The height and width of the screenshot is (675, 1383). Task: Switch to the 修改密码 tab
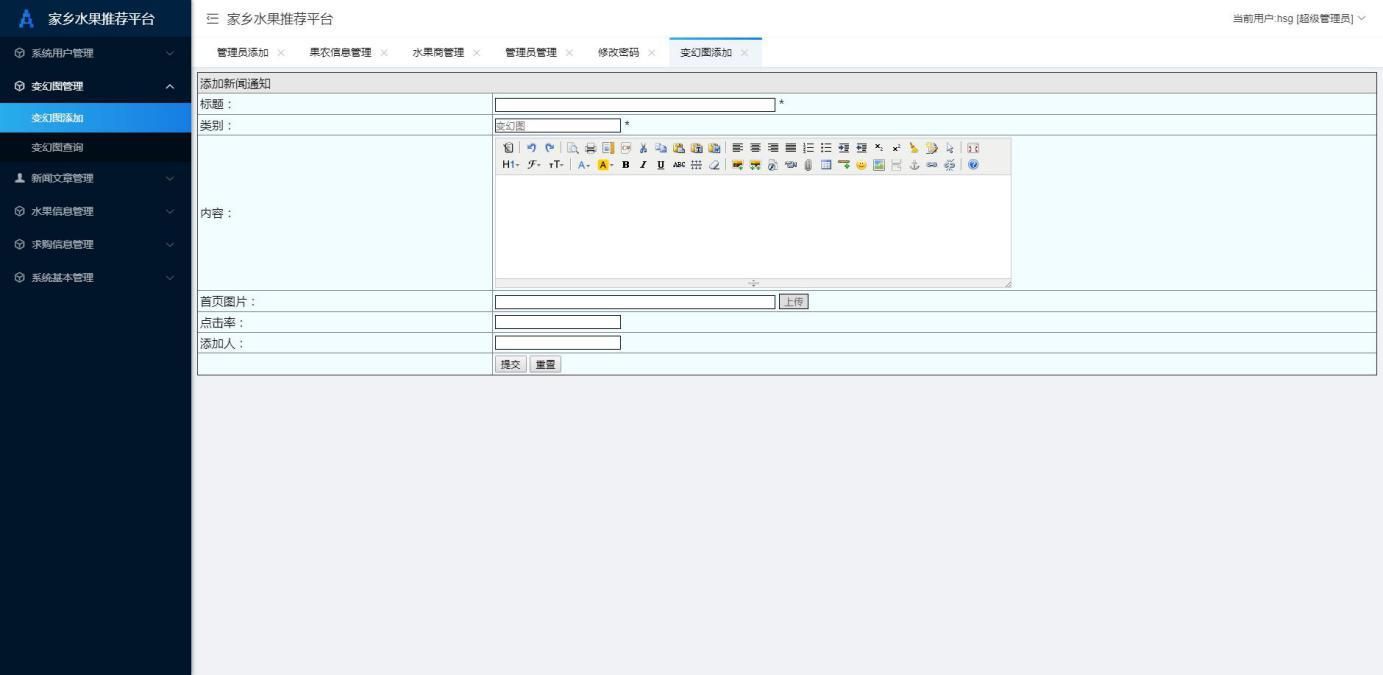[x=621, y=52]
